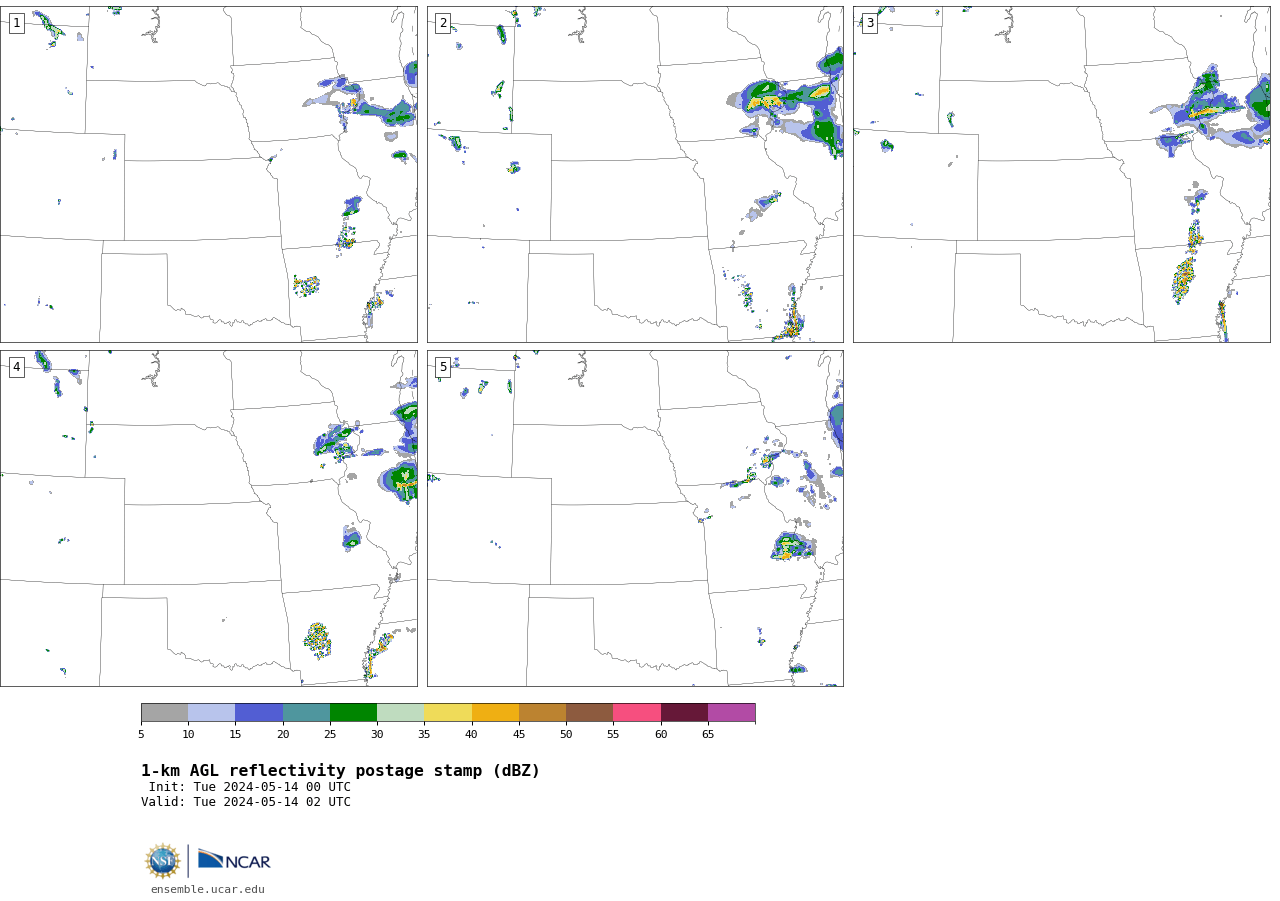Click the colorbar tick label 35
The height and width of the screenshot is (901, 1280).
point(424,734)
